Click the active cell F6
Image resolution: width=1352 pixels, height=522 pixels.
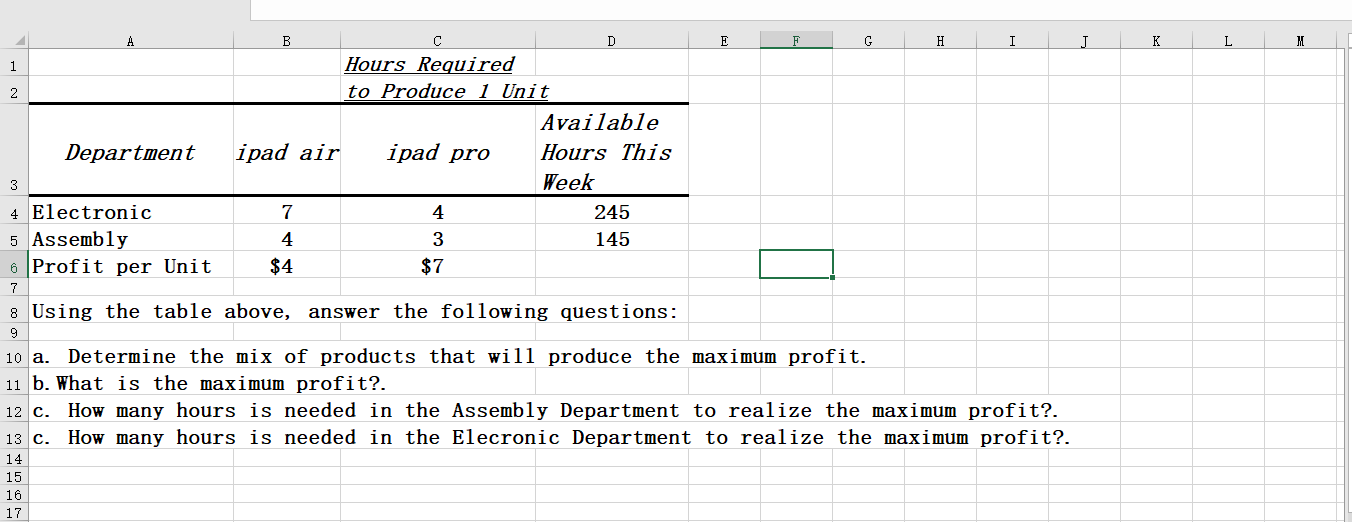click(x=796, y=264)
